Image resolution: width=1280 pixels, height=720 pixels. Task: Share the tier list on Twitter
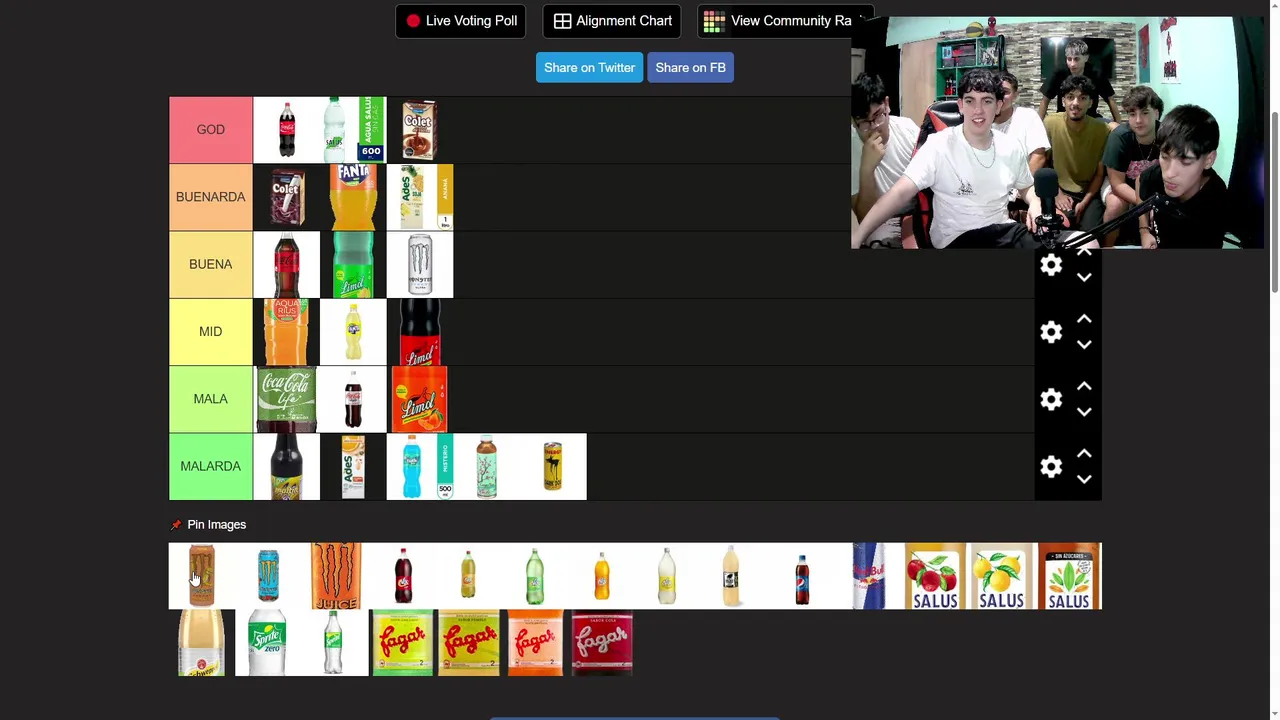589,67
